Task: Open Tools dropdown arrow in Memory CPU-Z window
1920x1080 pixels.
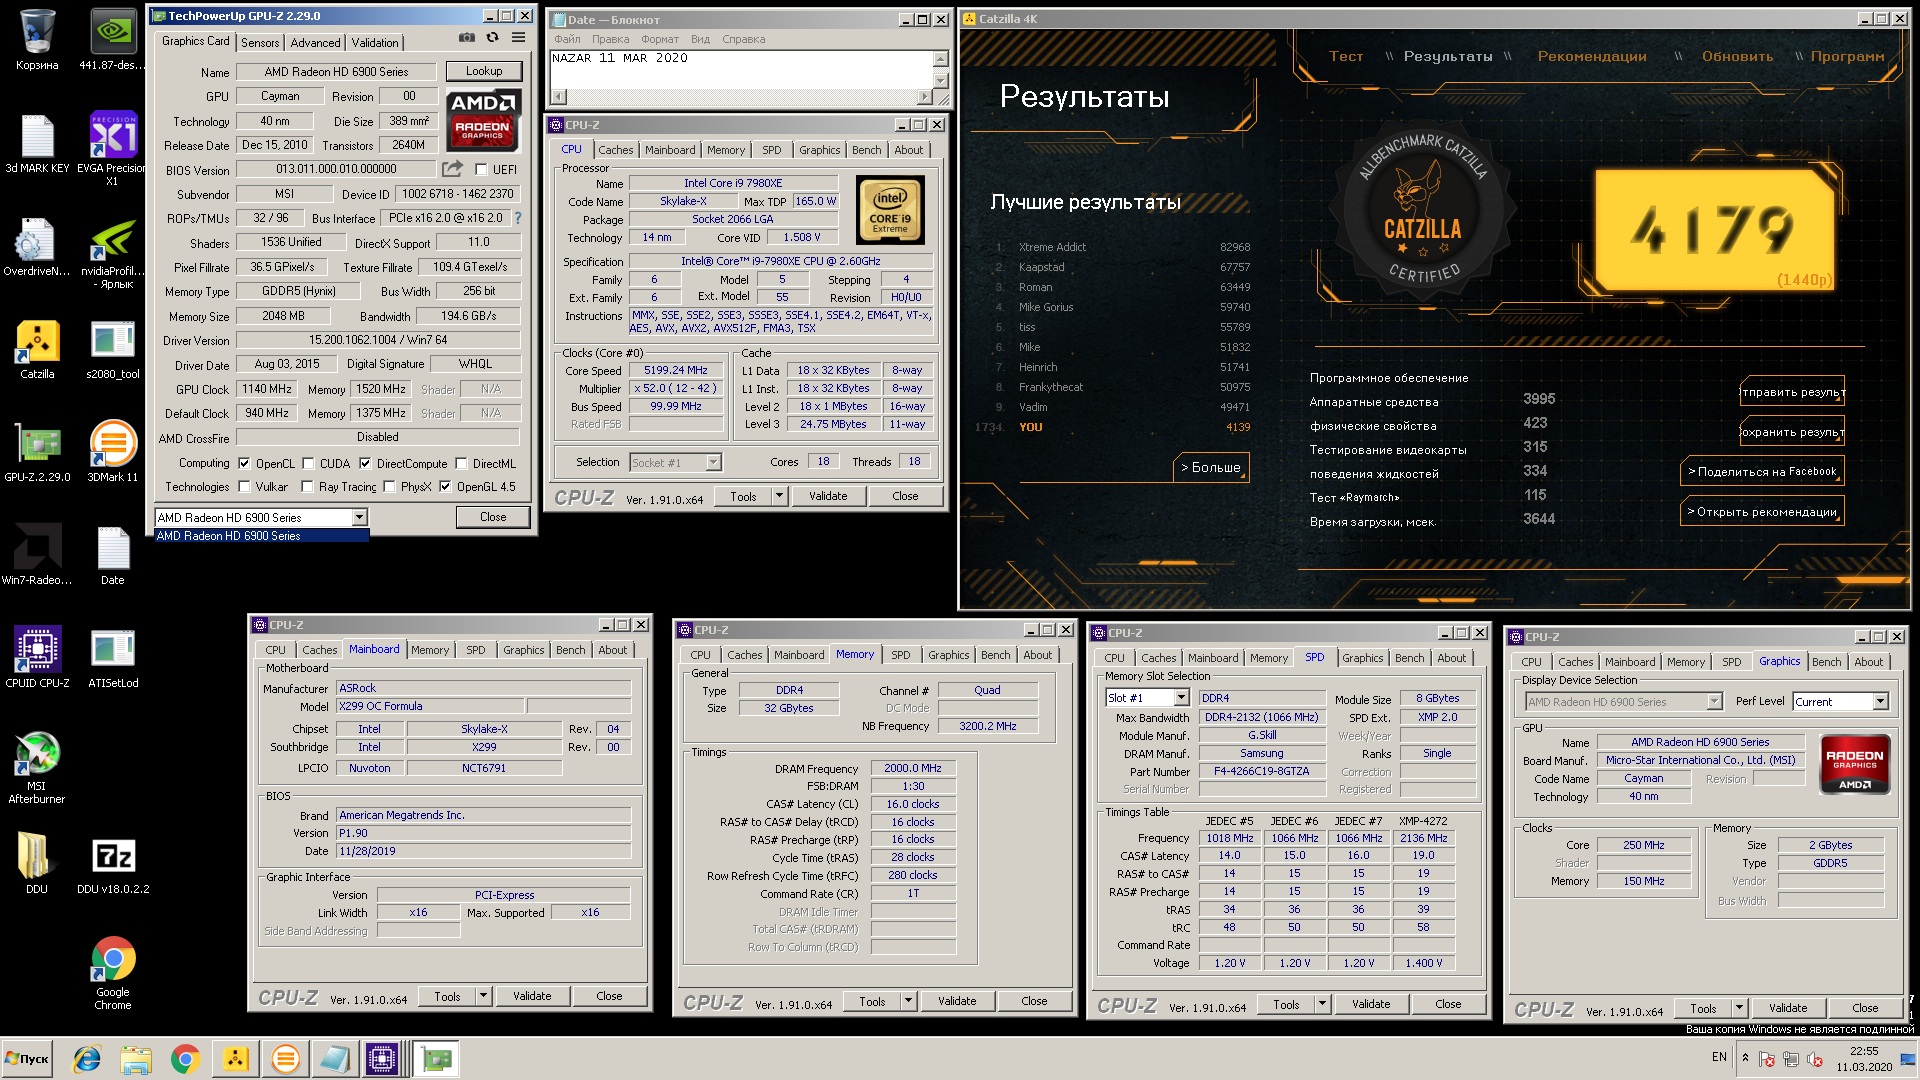Action: [x=908, y=1001]
